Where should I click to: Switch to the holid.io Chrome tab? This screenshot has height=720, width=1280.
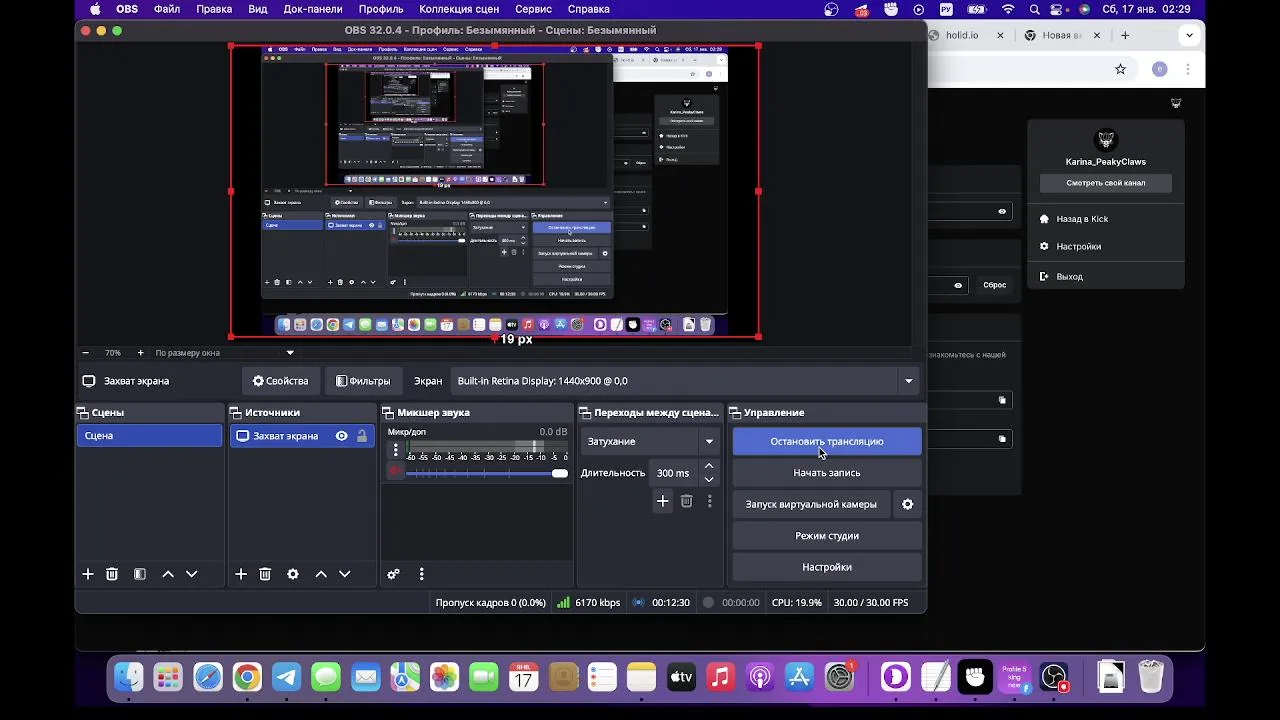(x=963, y=35)
